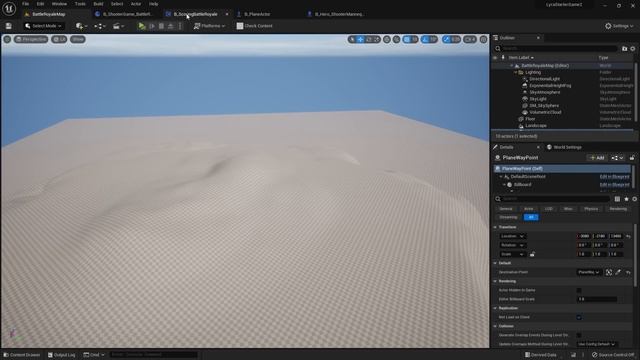640x360 pixels.
Task: Click the Add component button
Action: point(597,158)
